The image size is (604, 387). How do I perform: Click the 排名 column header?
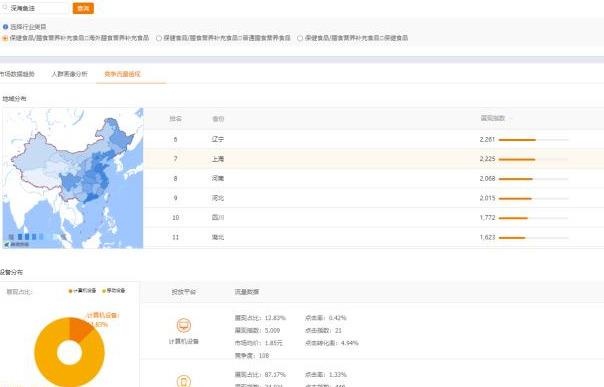pos(176,119)
